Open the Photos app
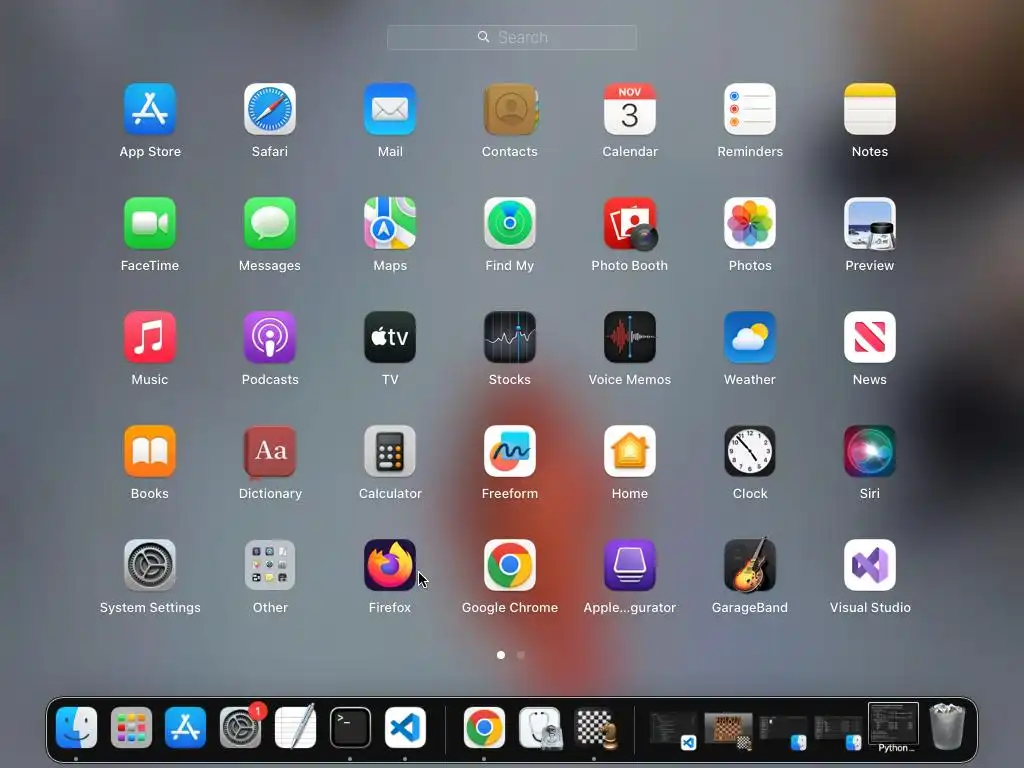 pyautogui.click(x=750, y=223)
